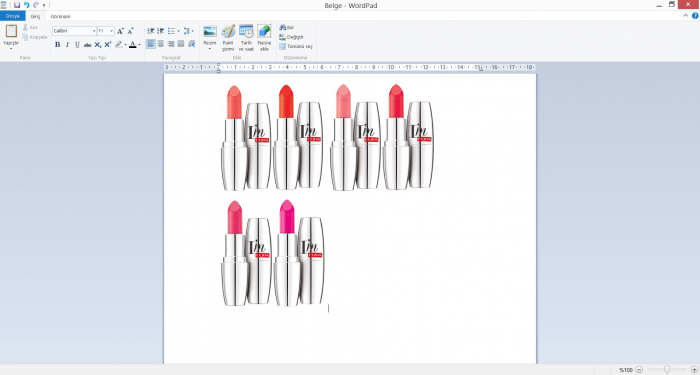Switch to the Giriş tab
Screen dimensions: 700x375
pos(35,17)
